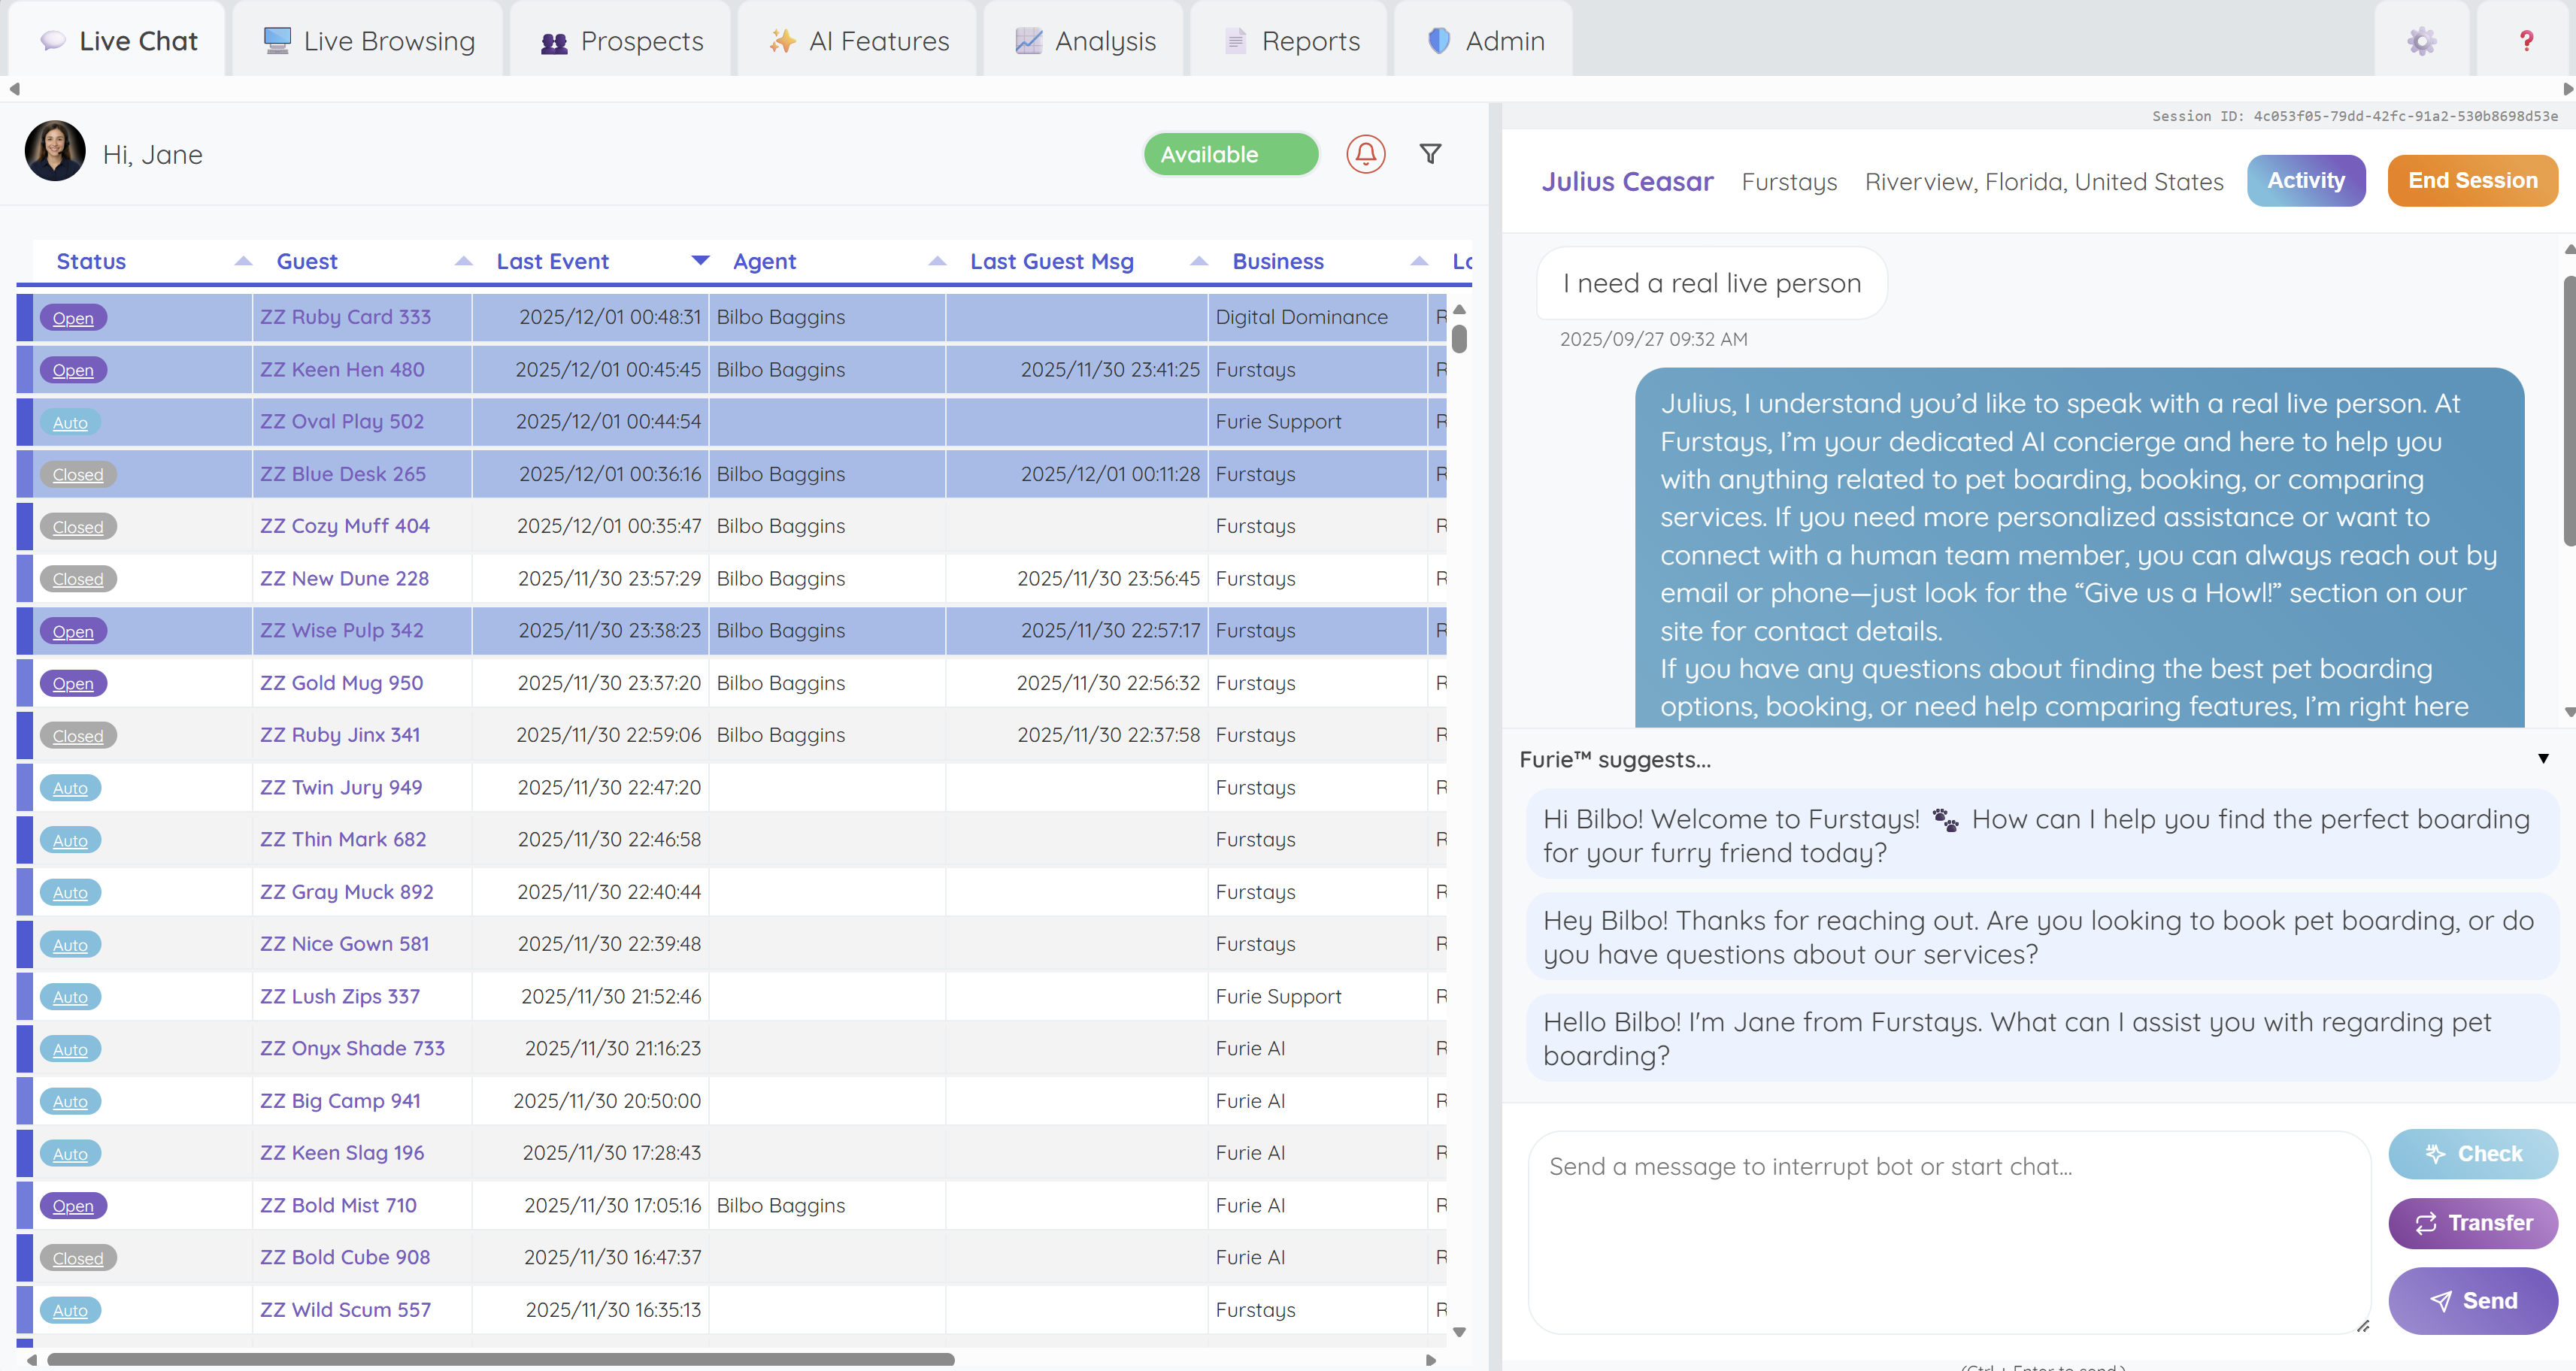Image resolution: width=2576 pixels, height=1371 pixels.
Task: Toggle Auto status badge for ZZ Oval Play 502
Action: (70, 422)
